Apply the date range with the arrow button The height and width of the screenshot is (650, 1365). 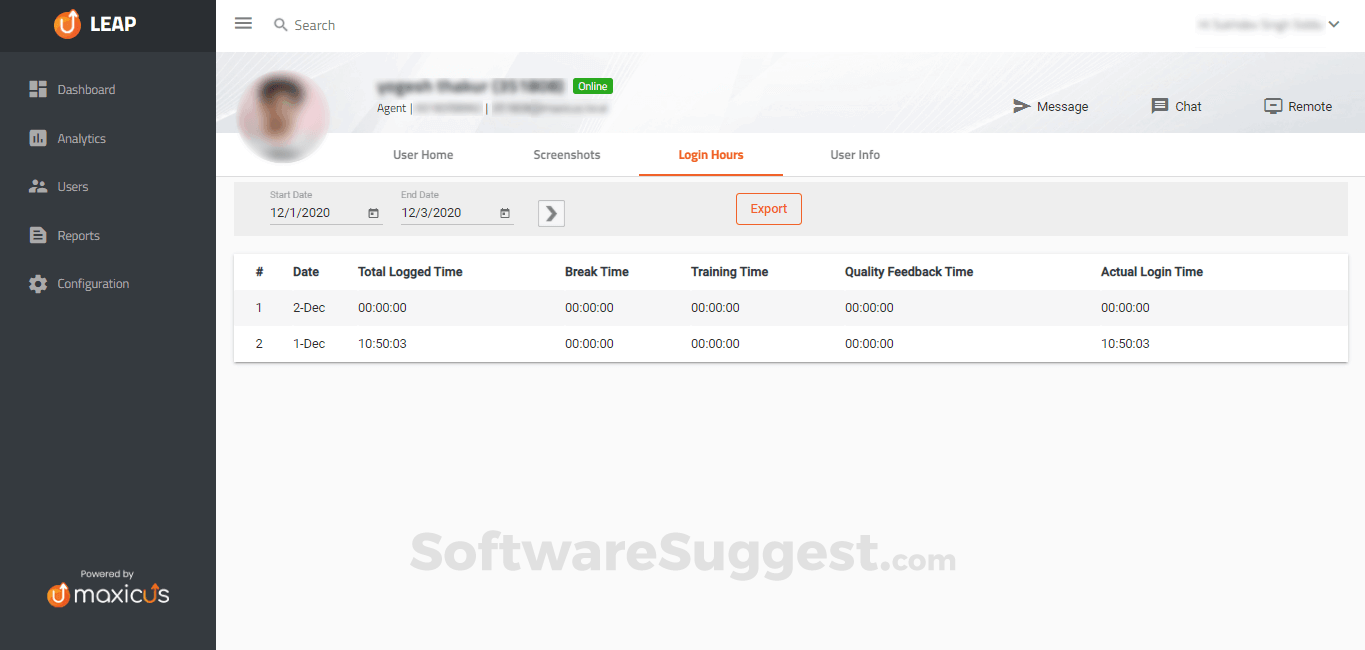[x=551, y=212]
